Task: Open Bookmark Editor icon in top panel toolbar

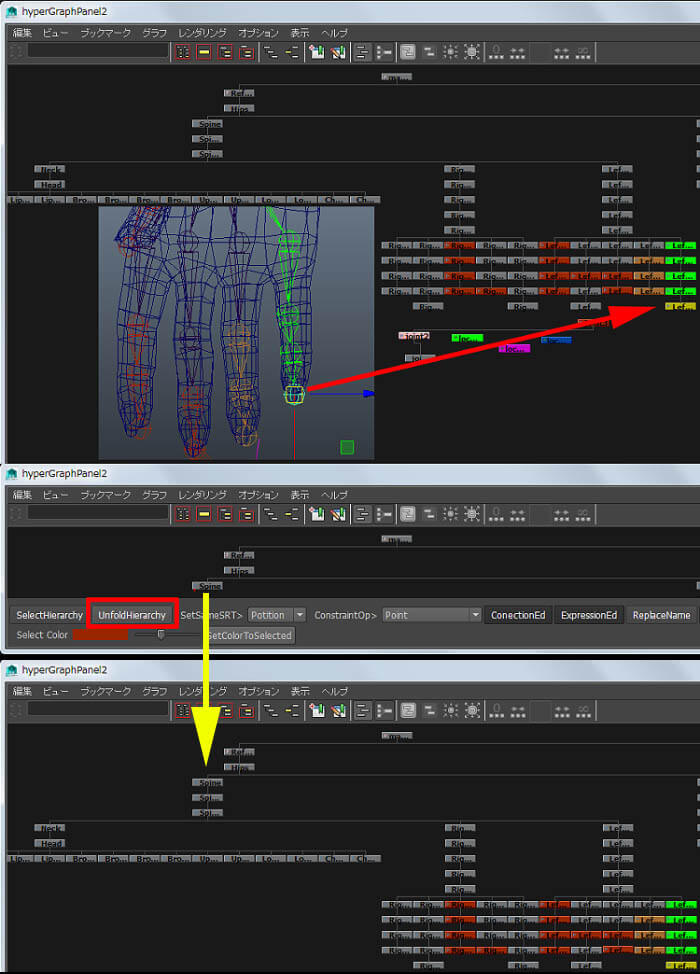Action: [x=338, y=52]
